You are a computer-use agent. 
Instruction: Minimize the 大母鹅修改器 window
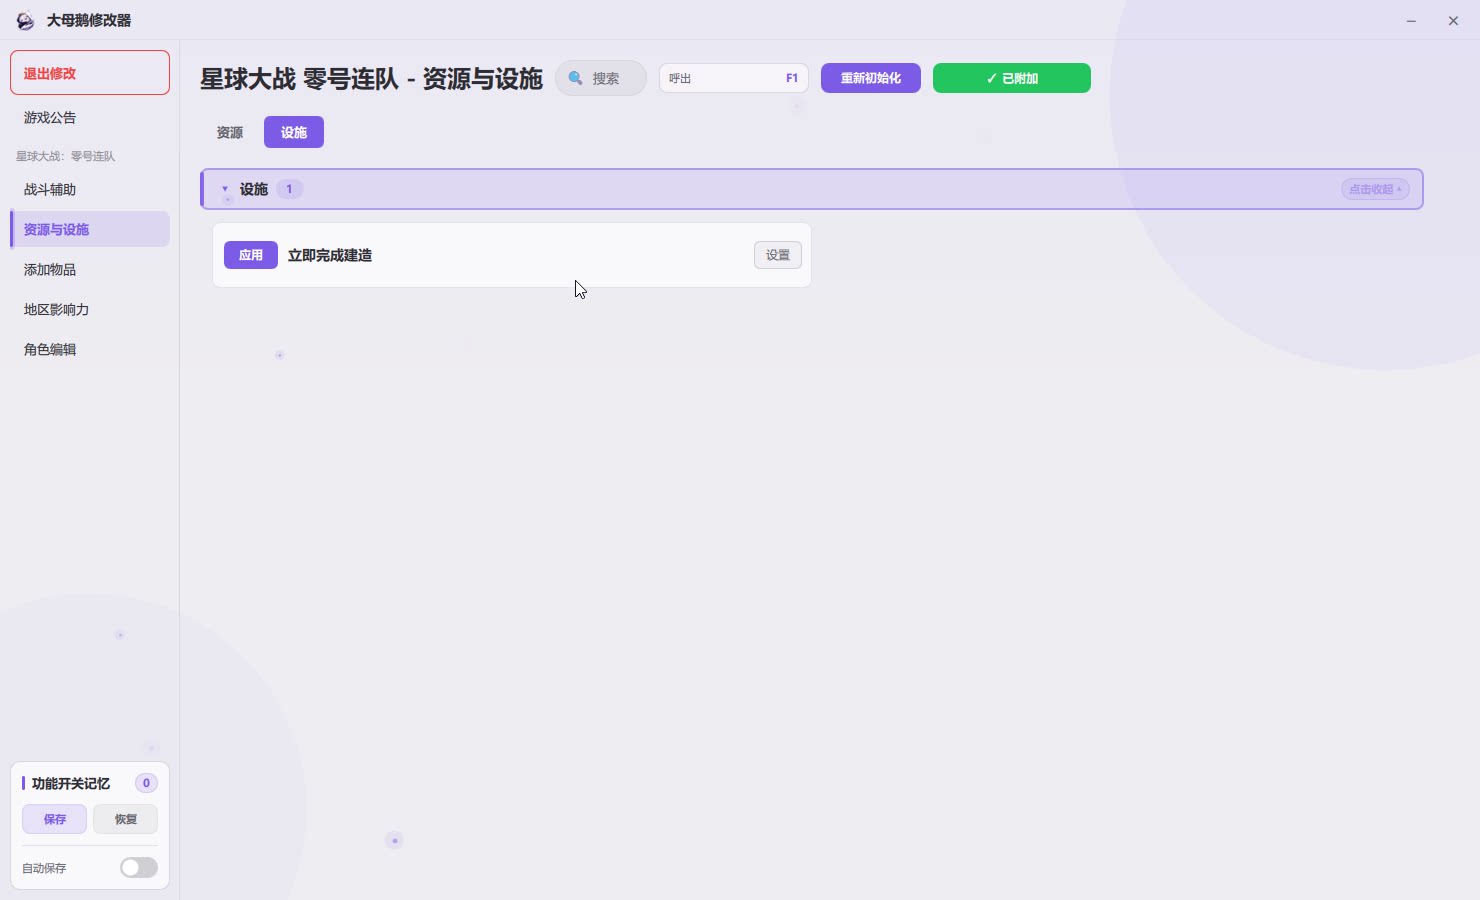[1411, 21]
